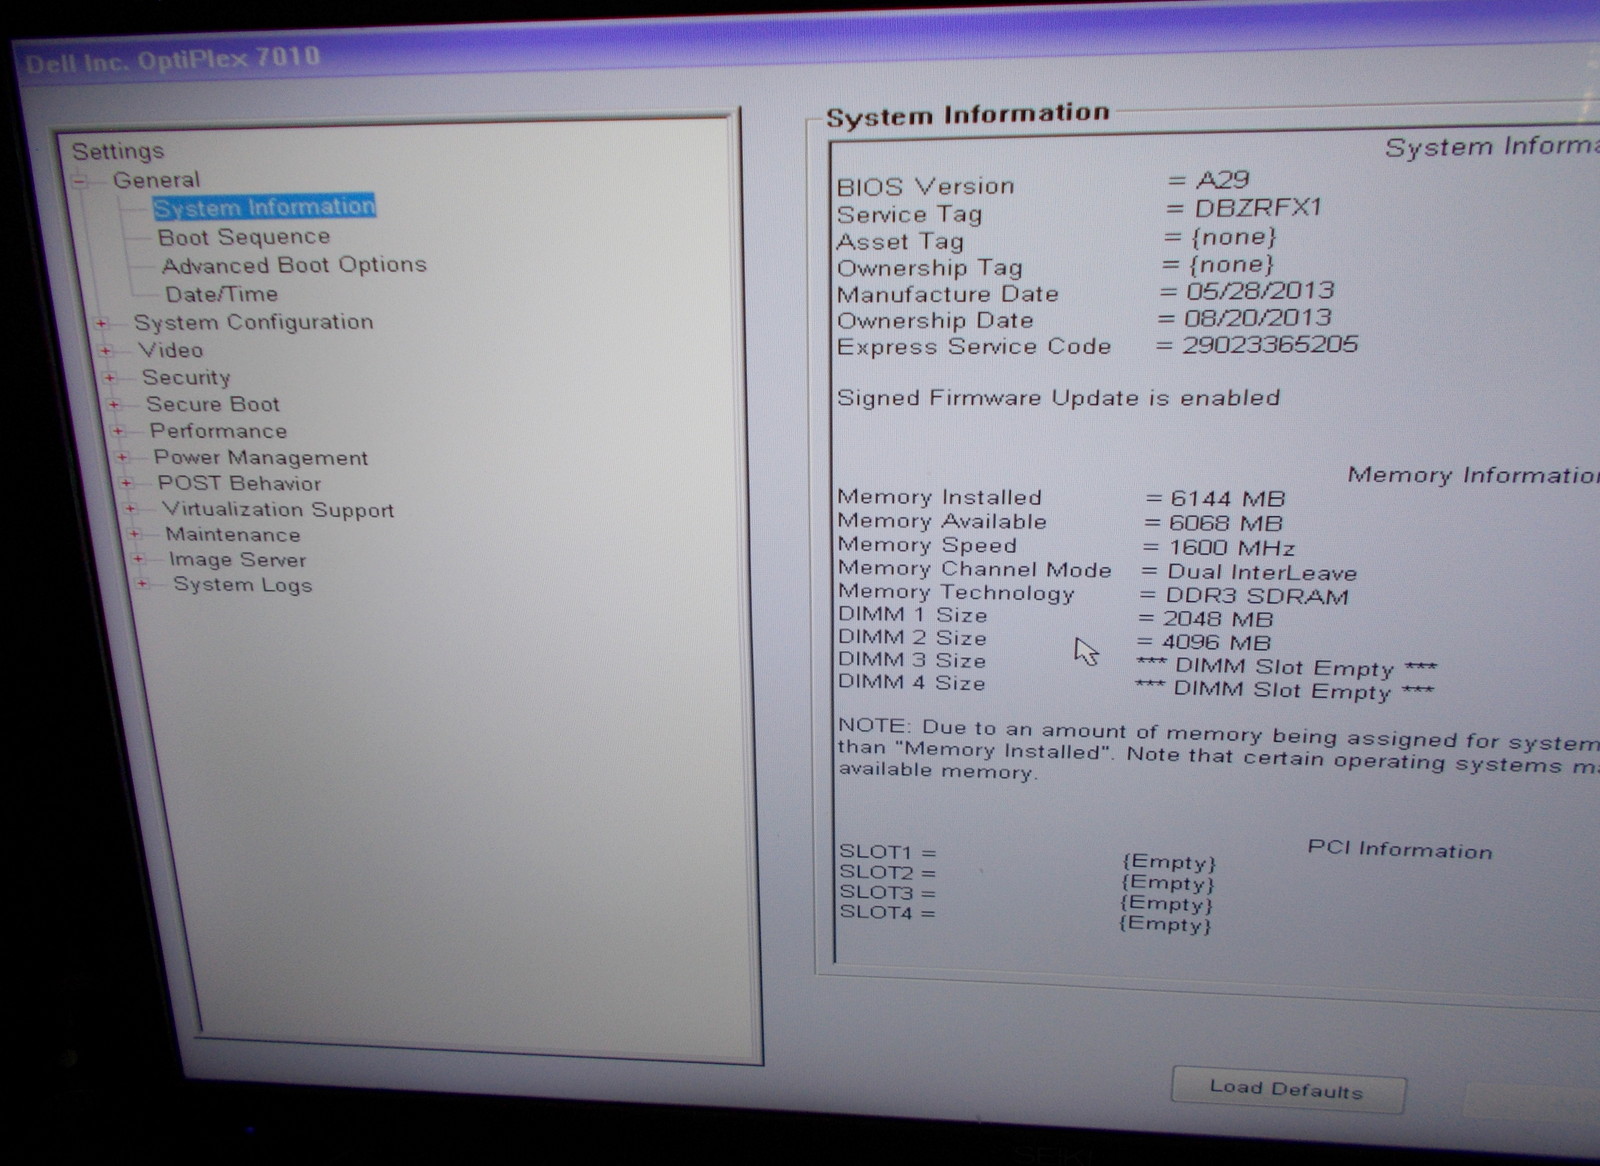This screenshot has width=1600, height=1166.
Task: Open Advanced Boot Options
Action: pos(294,265)
